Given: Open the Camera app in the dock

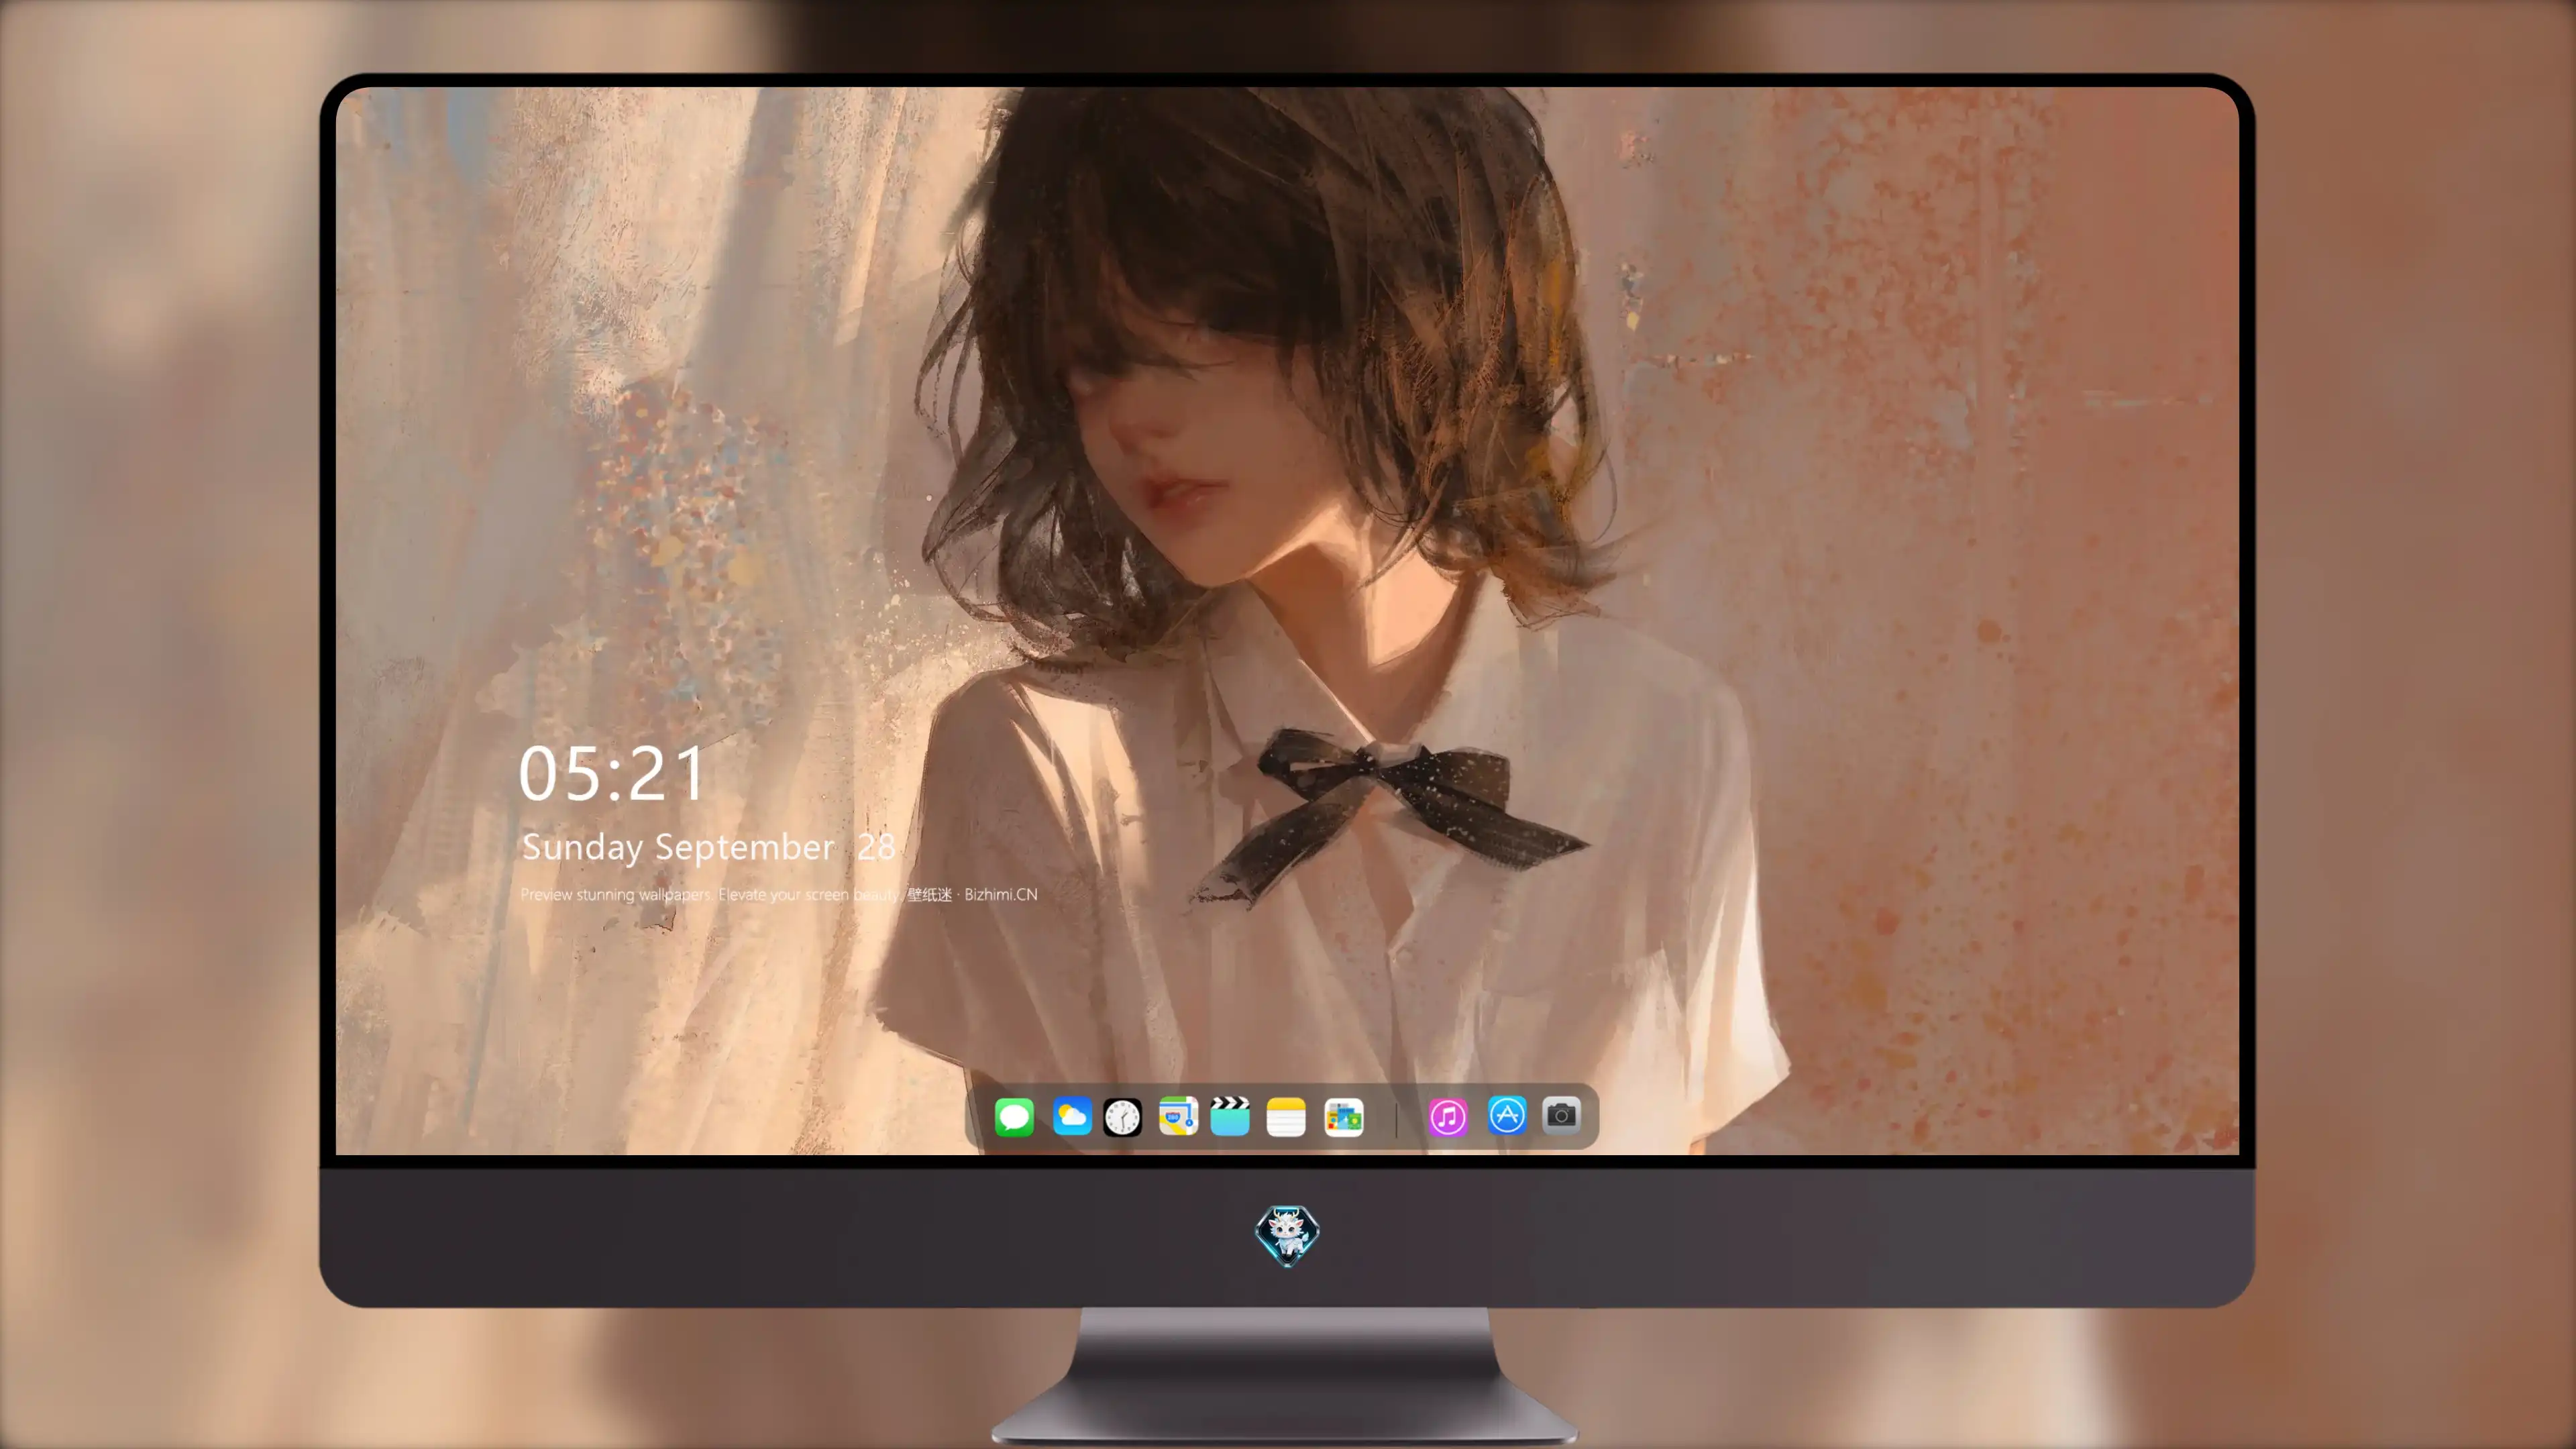Looking at the screenshot, I should pos(1561,1115).
